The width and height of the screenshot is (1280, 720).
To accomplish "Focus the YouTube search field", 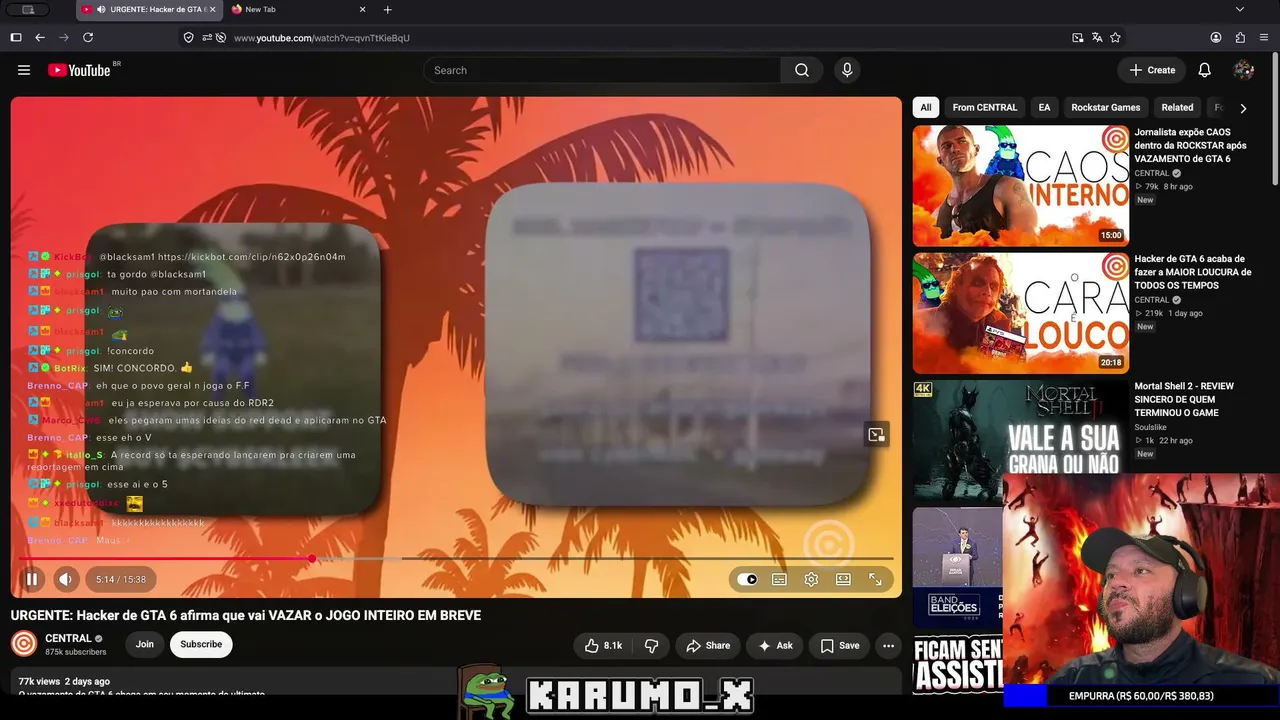I will pyautogui.click(x=602, y=70).
